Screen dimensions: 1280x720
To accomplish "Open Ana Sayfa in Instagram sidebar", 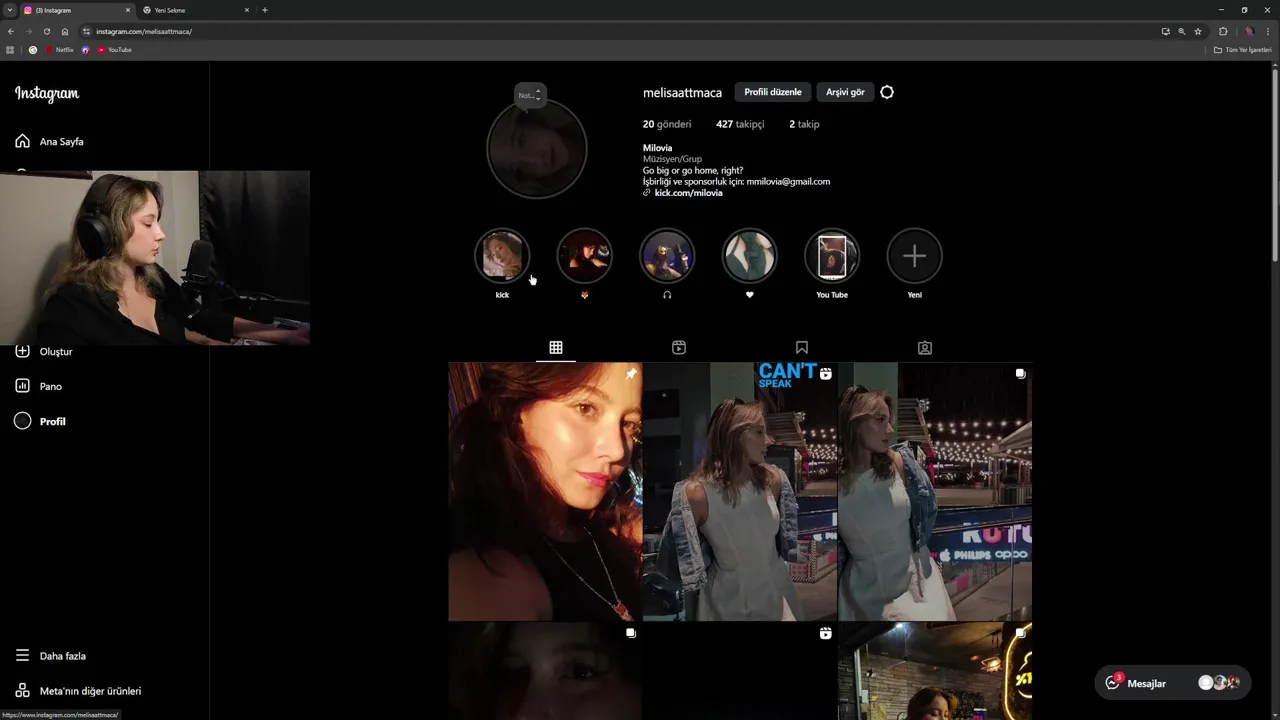I will (49, 142).
